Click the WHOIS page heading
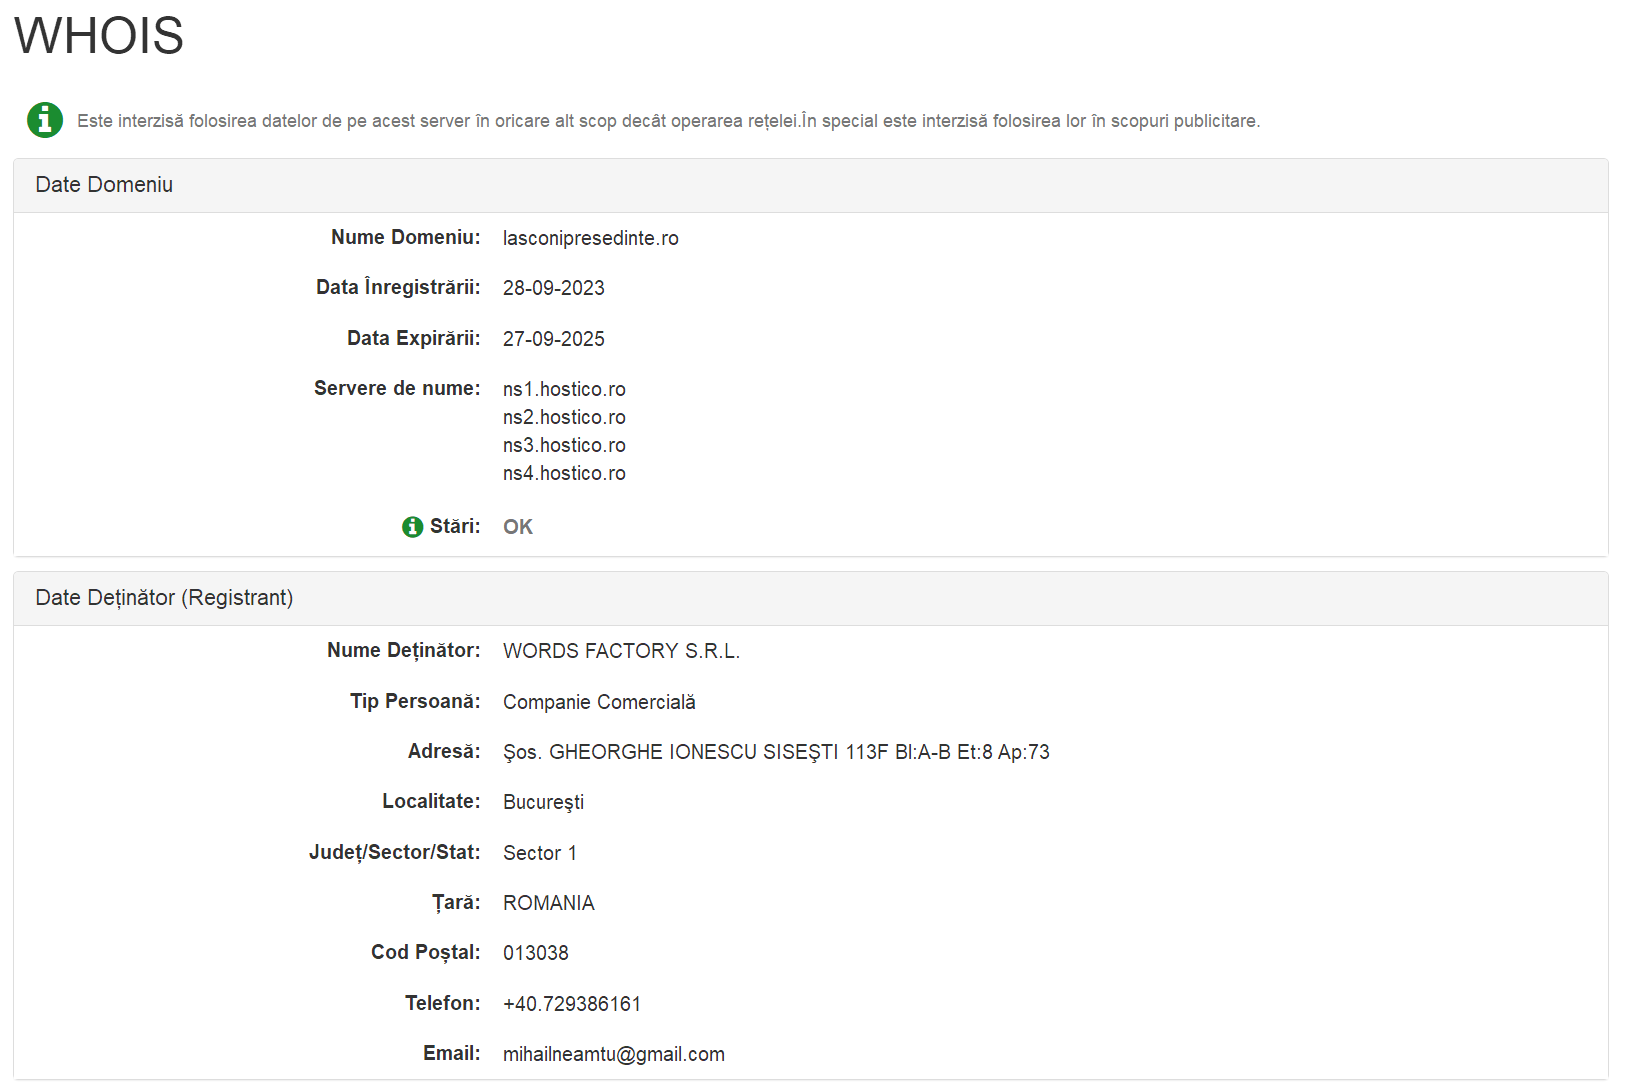The image size is (1625, 1088). [99, 37]
